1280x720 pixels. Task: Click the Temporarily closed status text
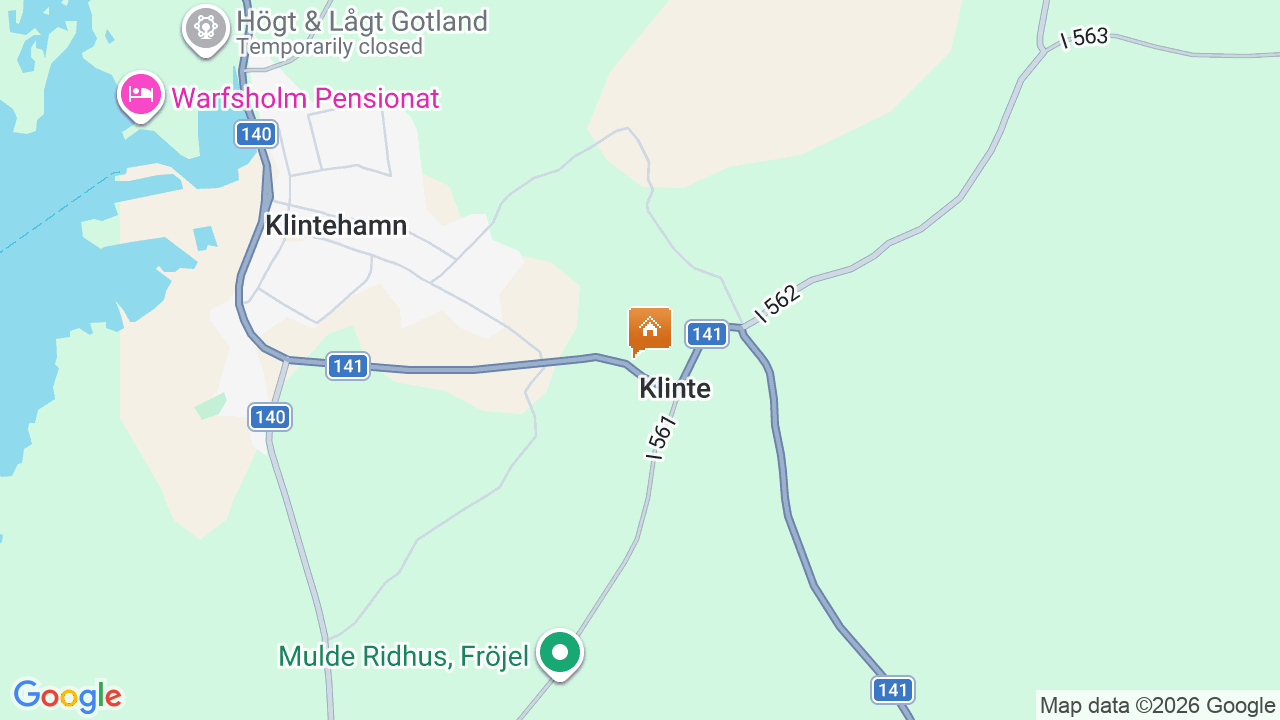click(330, 46)
